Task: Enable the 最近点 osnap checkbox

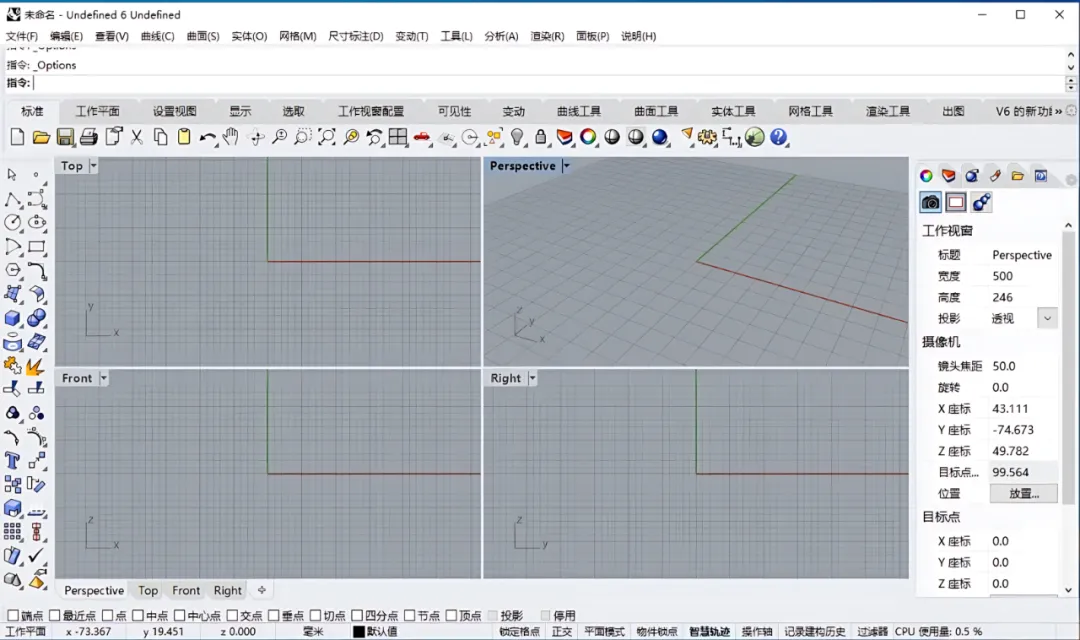Action: click(54, 615)
